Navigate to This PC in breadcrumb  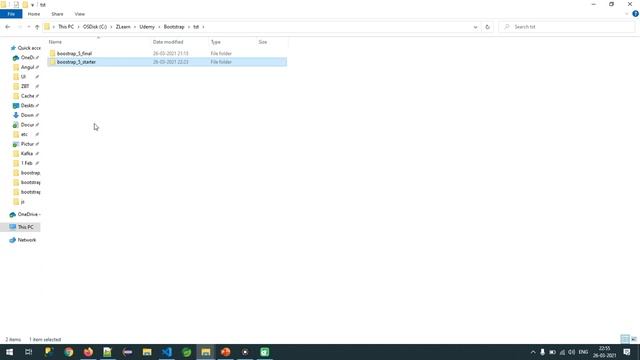click(x=66, y=27)
